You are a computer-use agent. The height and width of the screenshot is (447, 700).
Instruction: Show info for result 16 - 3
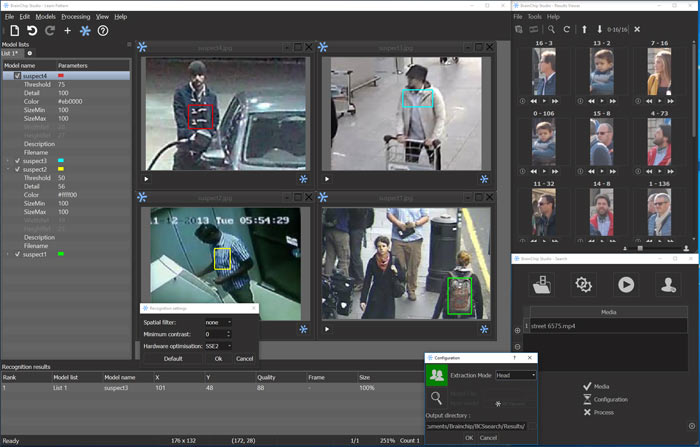(x=522, y=101)
